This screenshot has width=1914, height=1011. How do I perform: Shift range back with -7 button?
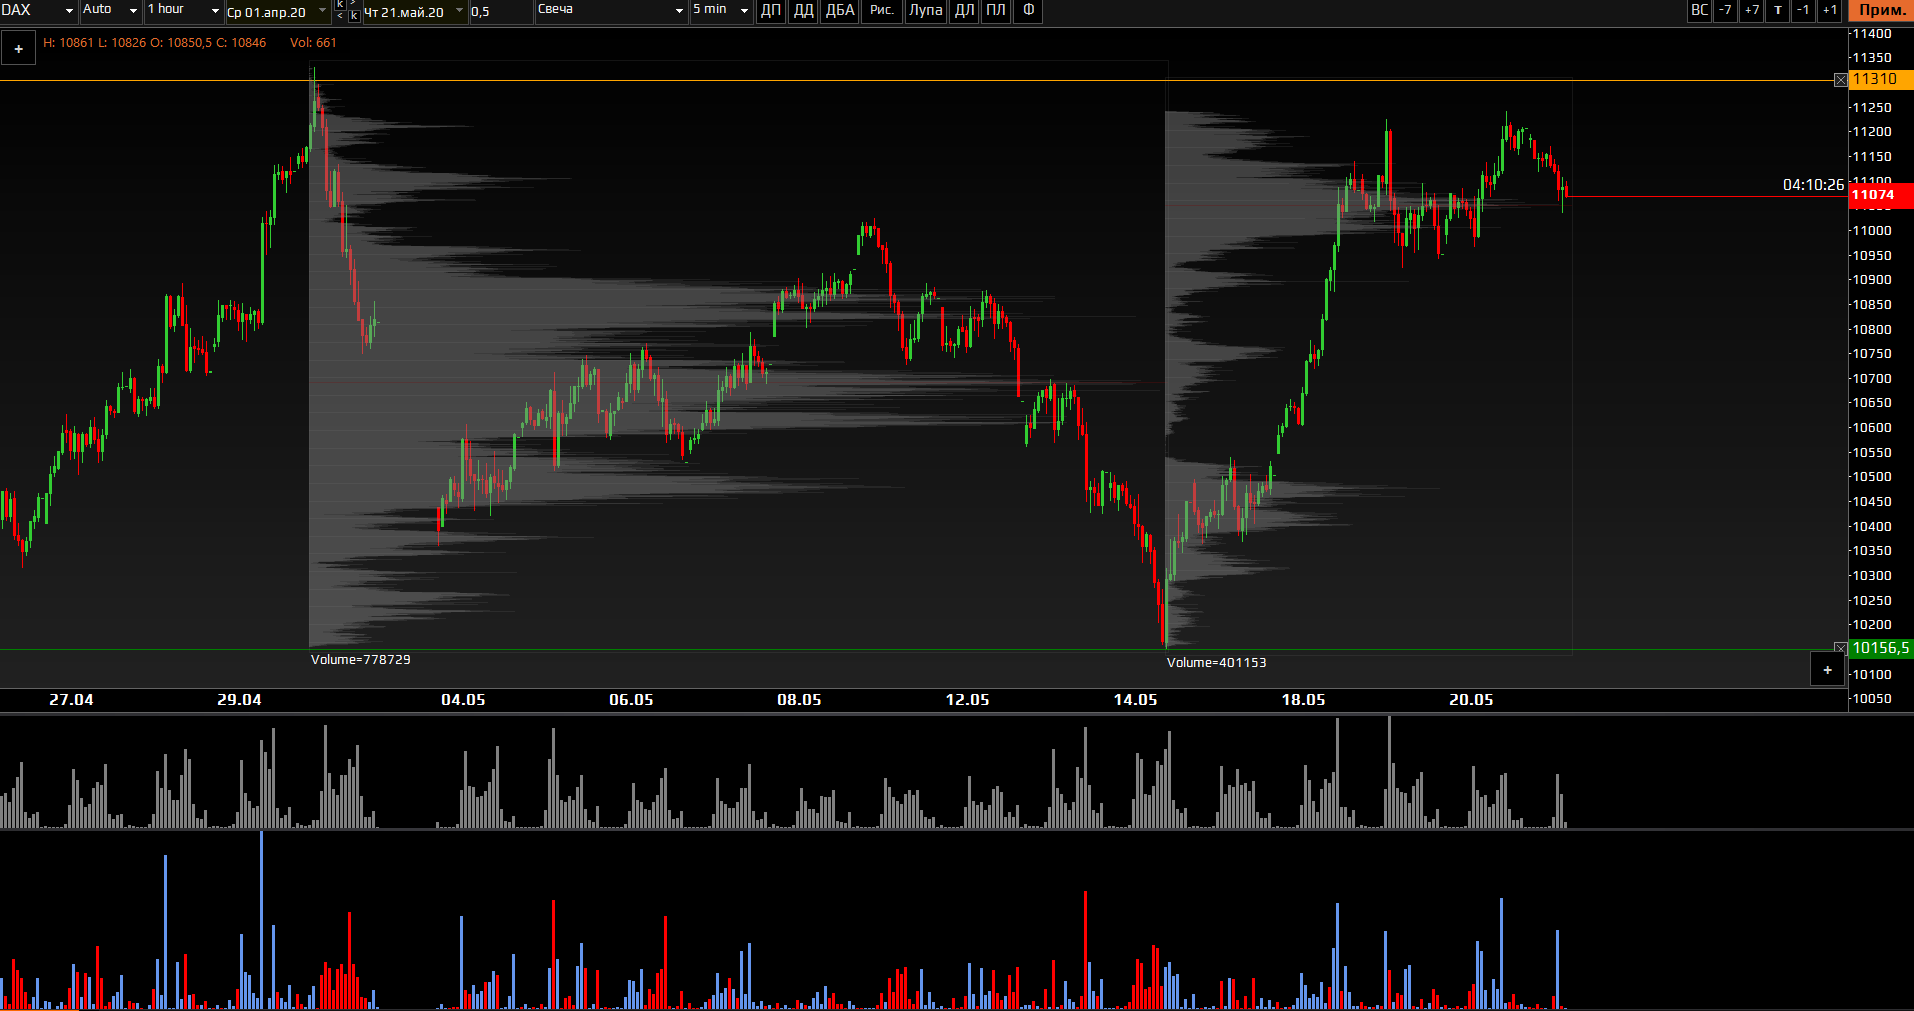click(1725, 10)
